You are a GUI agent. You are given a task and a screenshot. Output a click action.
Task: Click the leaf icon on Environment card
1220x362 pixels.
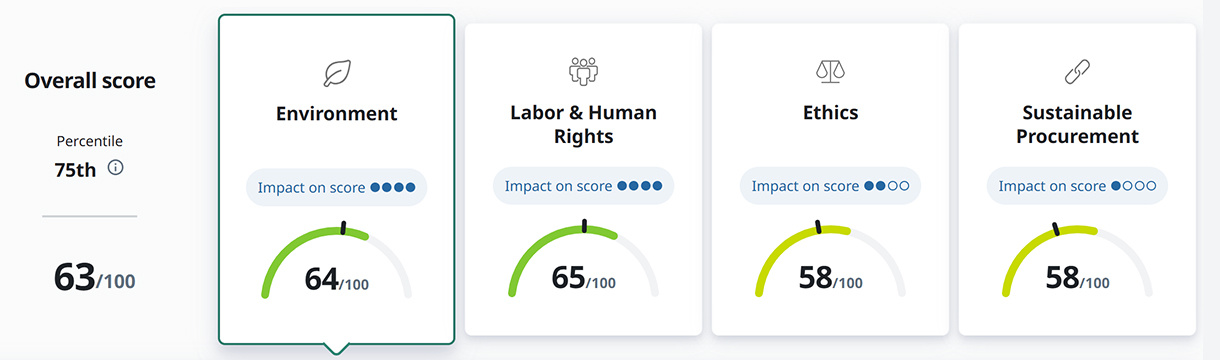click(337, 73)
